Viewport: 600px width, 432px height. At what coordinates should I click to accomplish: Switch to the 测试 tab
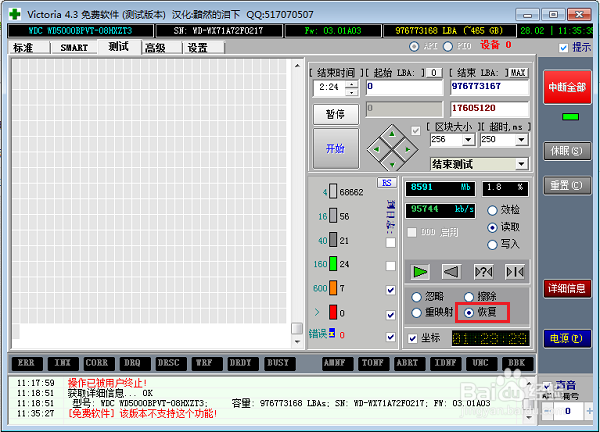click(x=119, y=47)
